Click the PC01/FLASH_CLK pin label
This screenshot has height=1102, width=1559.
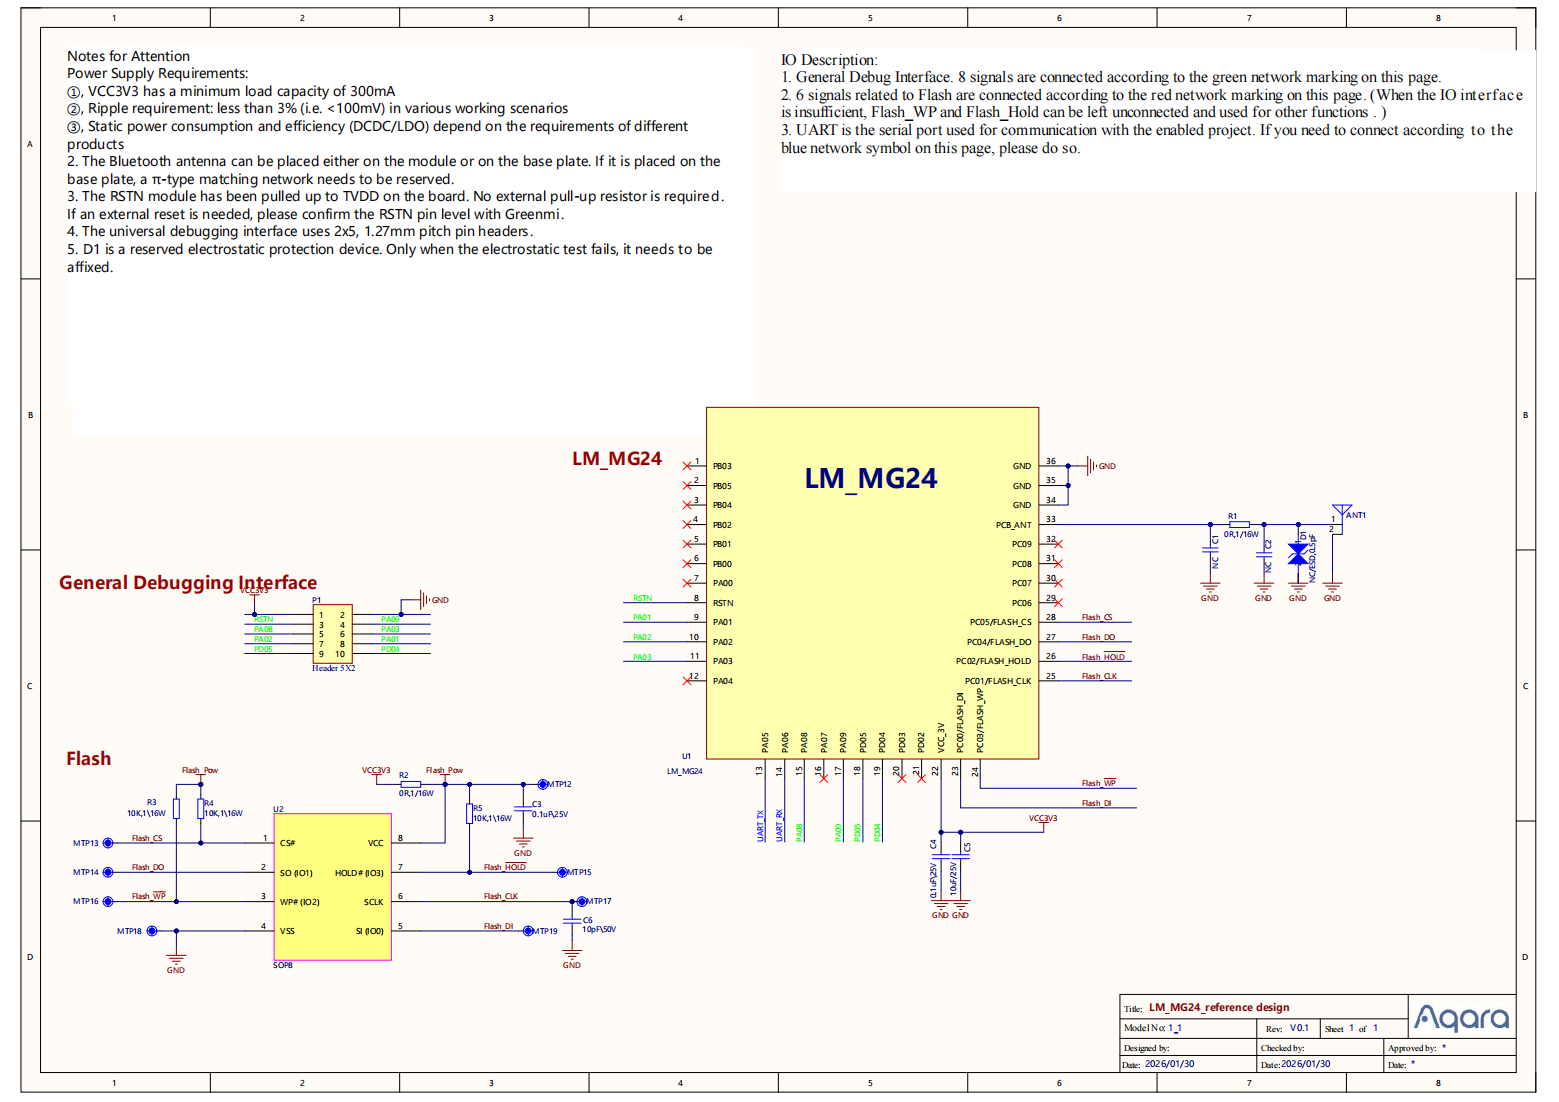coord(997,681)
